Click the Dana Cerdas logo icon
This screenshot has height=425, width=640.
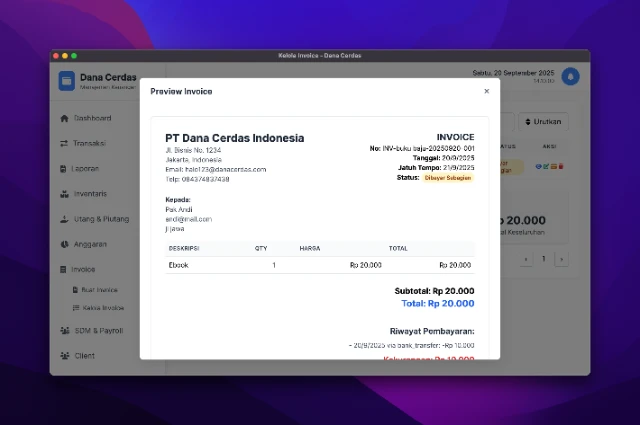pyautogui.click(x=67, y=81)
